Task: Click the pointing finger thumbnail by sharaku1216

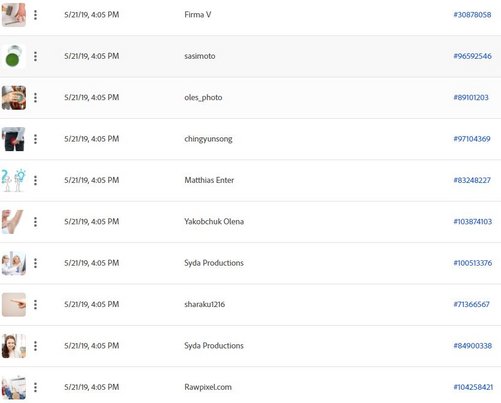Action: point(14,304)
